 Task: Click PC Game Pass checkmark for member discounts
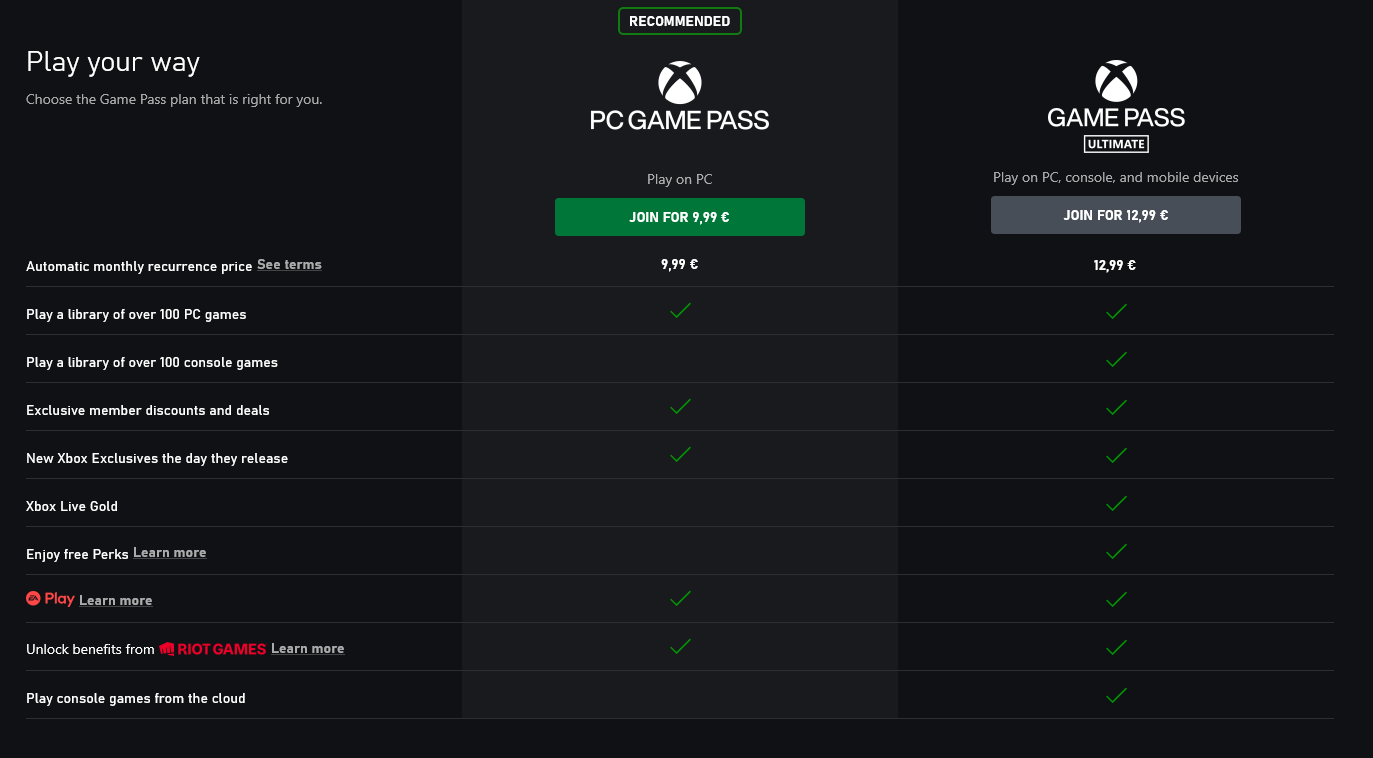pos(680,407)
